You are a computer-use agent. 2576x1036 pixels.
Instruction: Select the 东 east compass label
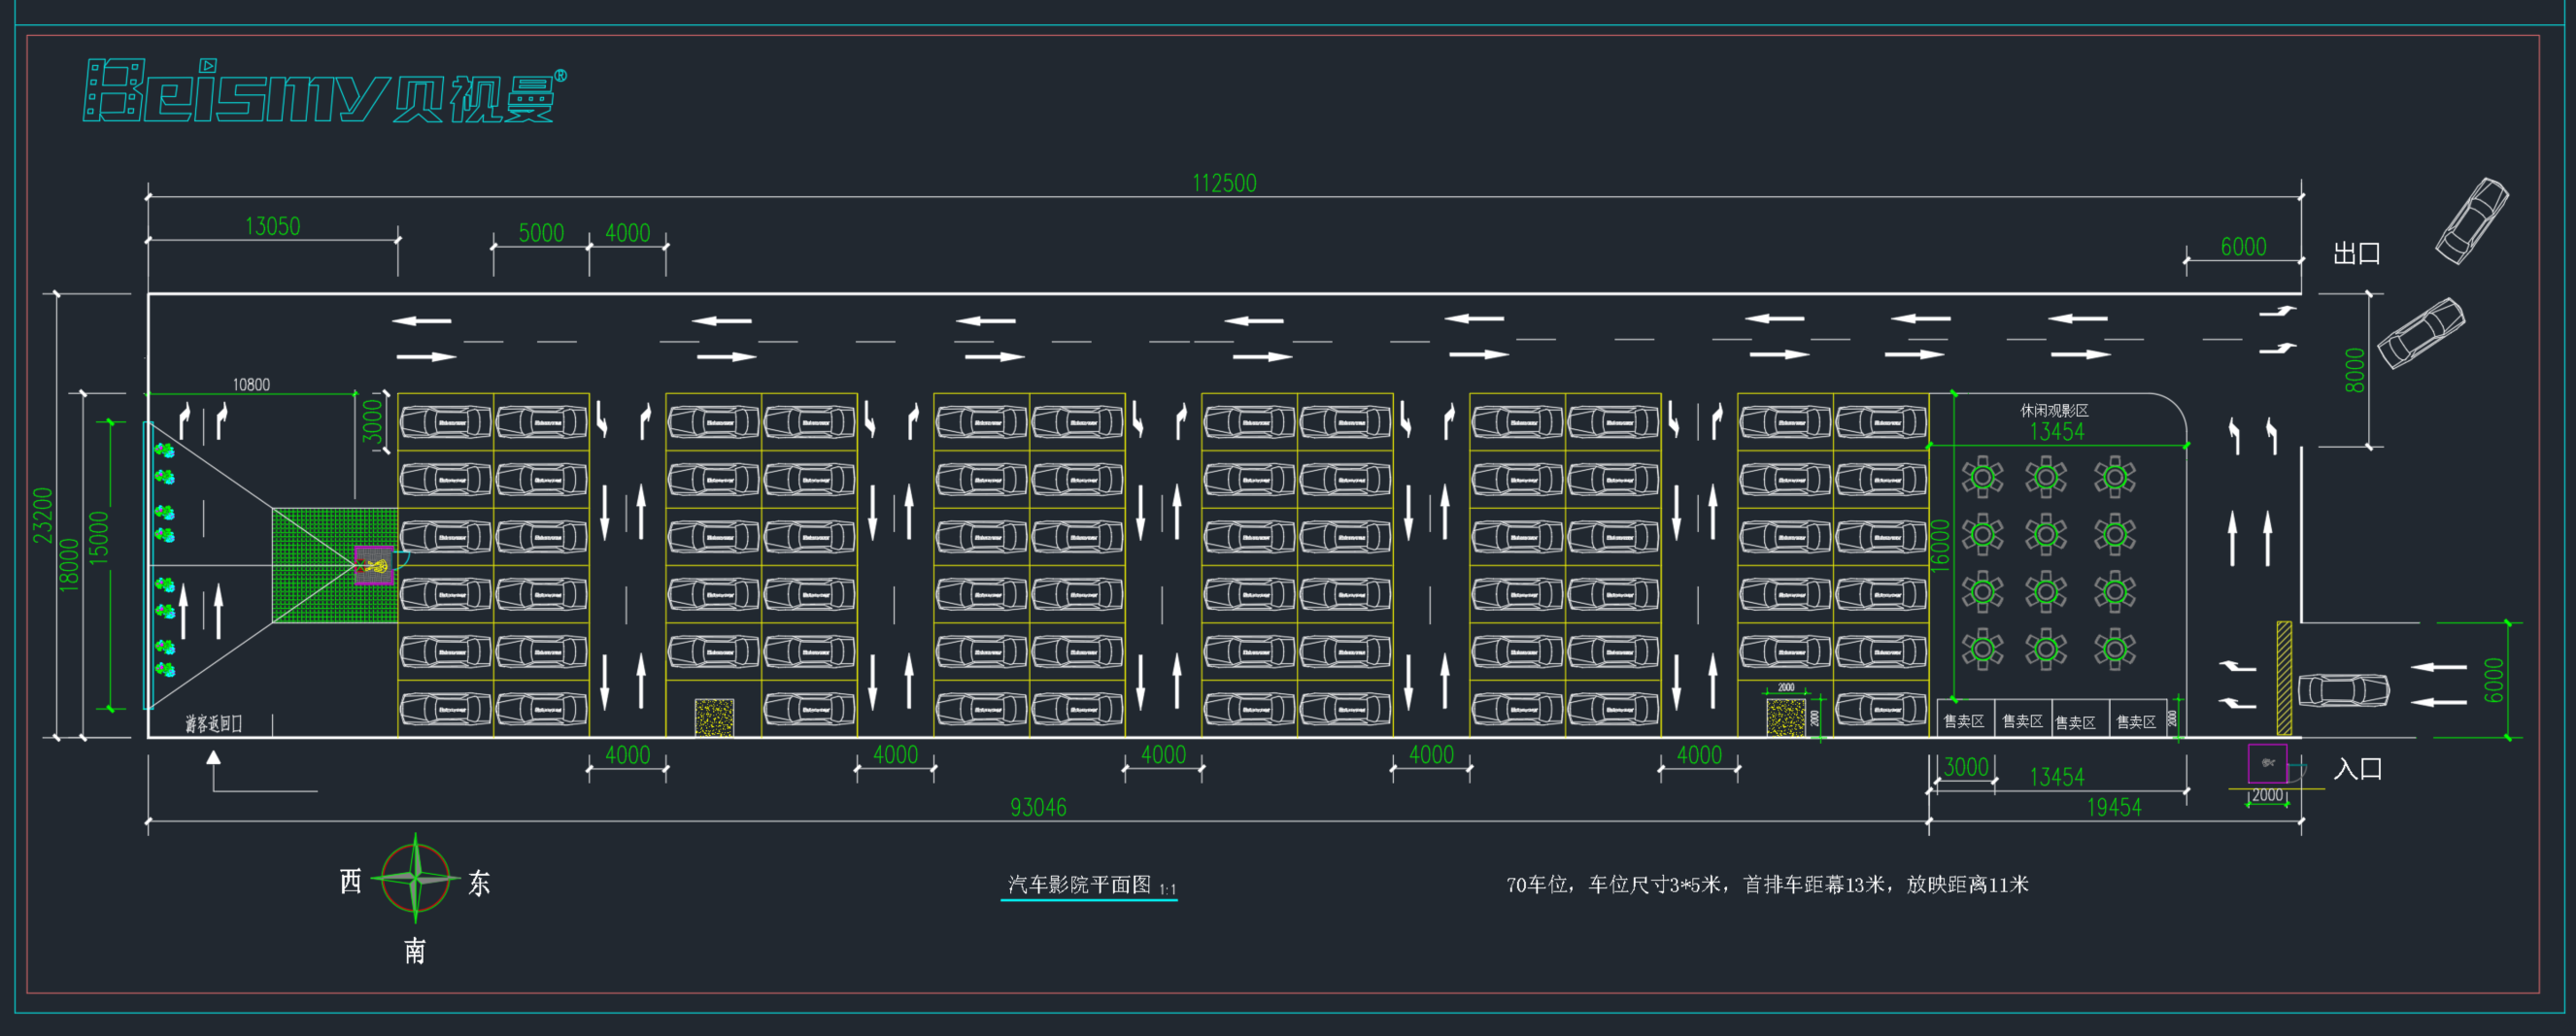point(479,883)
